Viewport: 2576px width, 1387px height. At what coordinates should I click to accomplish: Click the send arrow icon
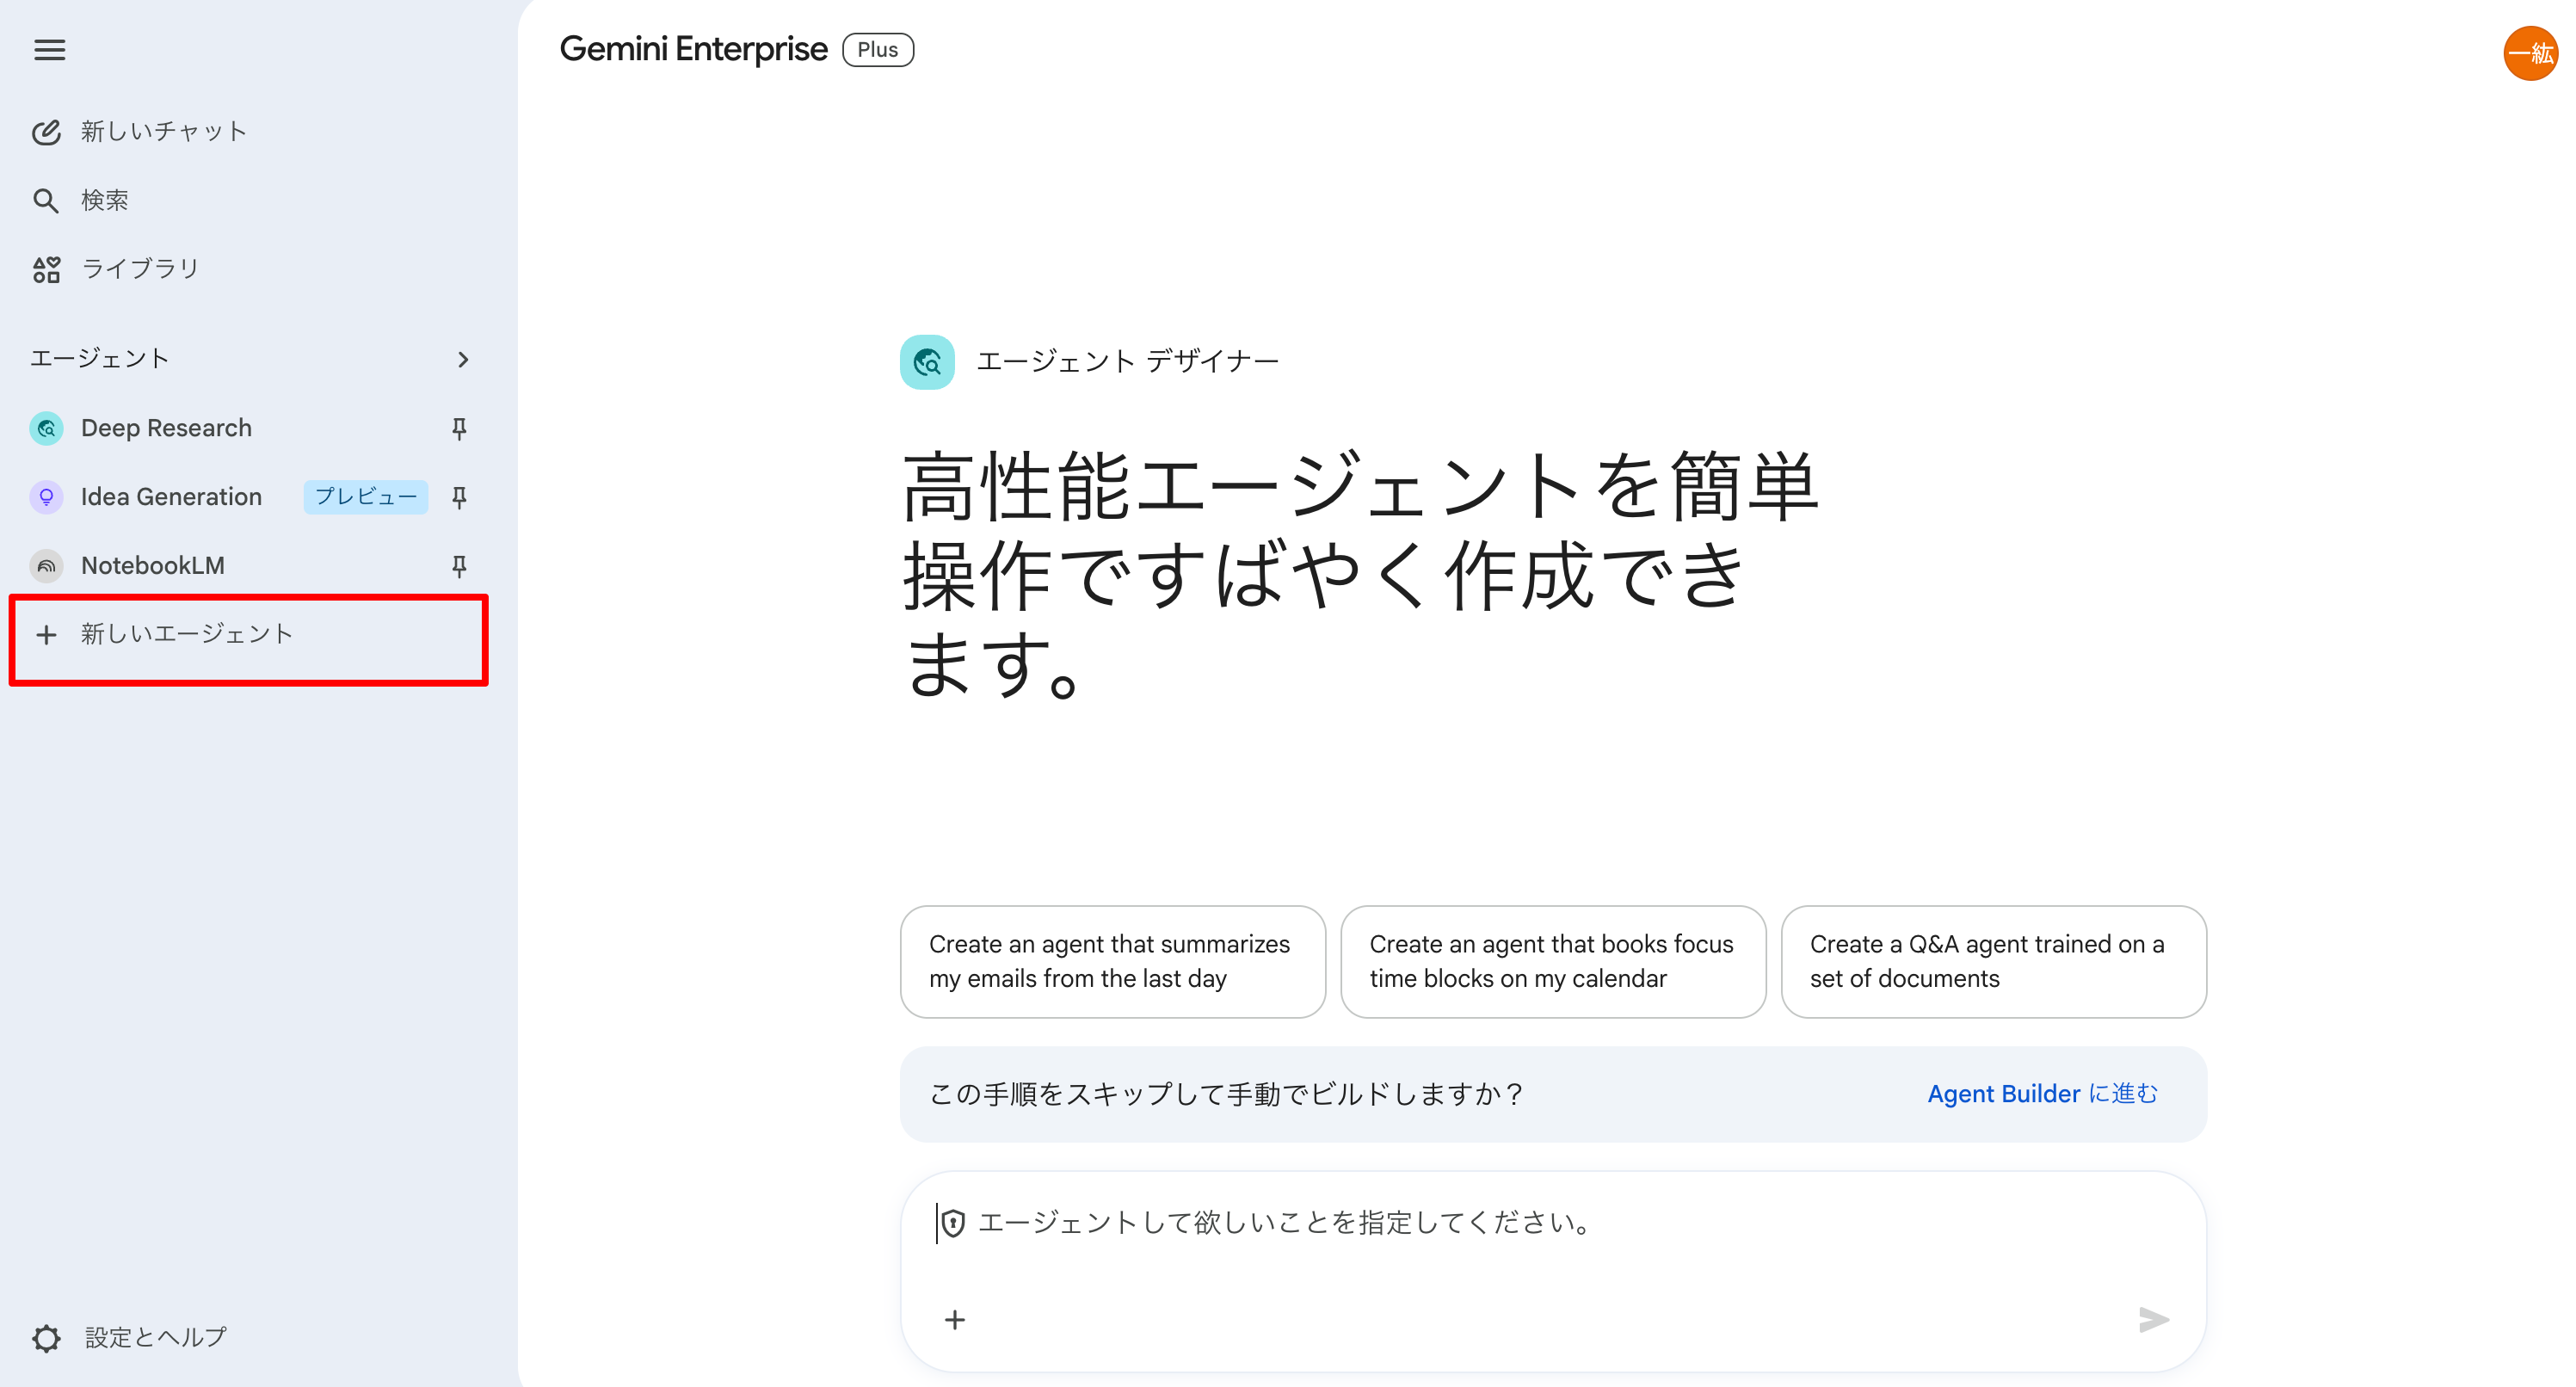pos(2153,1320)
